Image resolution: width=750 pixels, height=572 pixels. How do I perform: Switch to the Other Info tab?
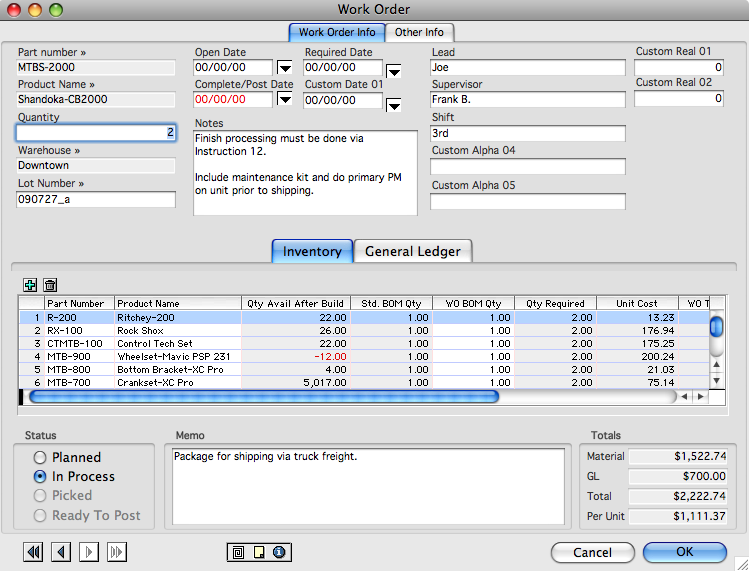point(419,32)
